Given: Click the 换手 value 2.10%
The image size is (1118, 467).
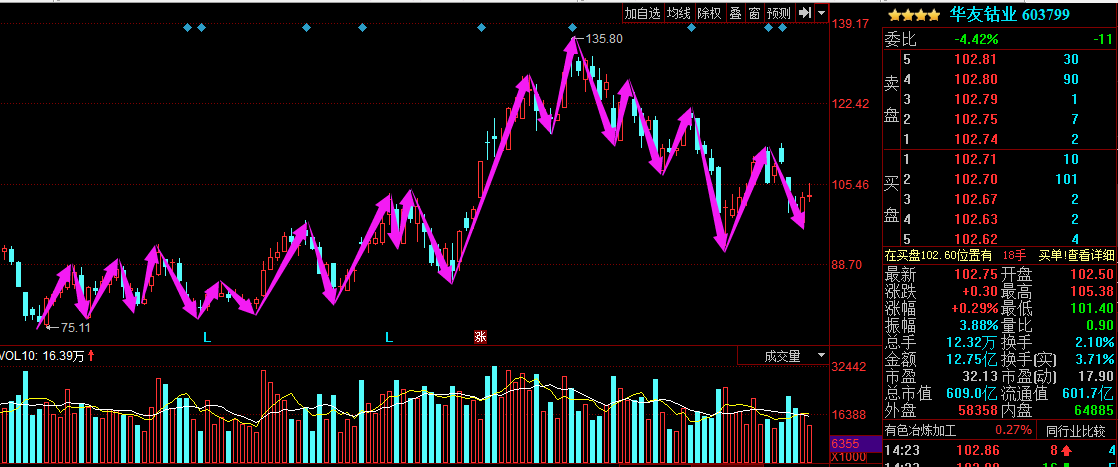Looking at the screenshot, I should 1094,342.
